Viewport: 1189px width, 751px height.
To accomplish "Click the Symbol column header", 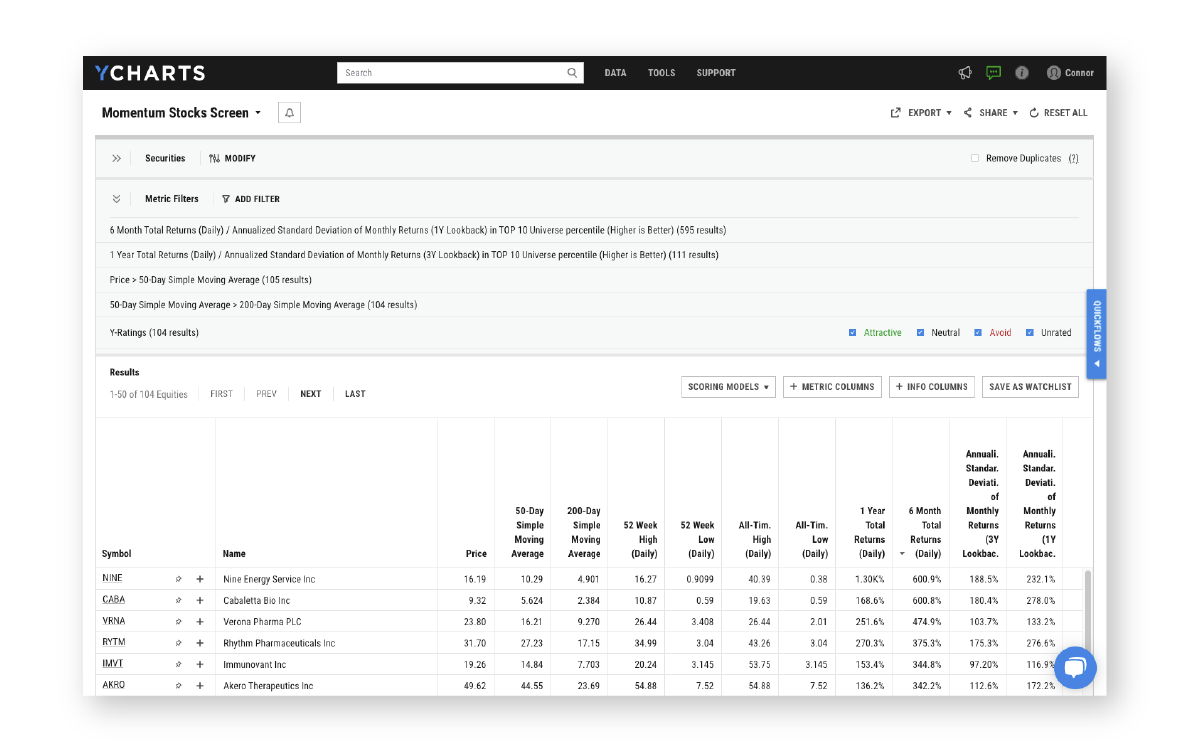I will coord(117,554).
